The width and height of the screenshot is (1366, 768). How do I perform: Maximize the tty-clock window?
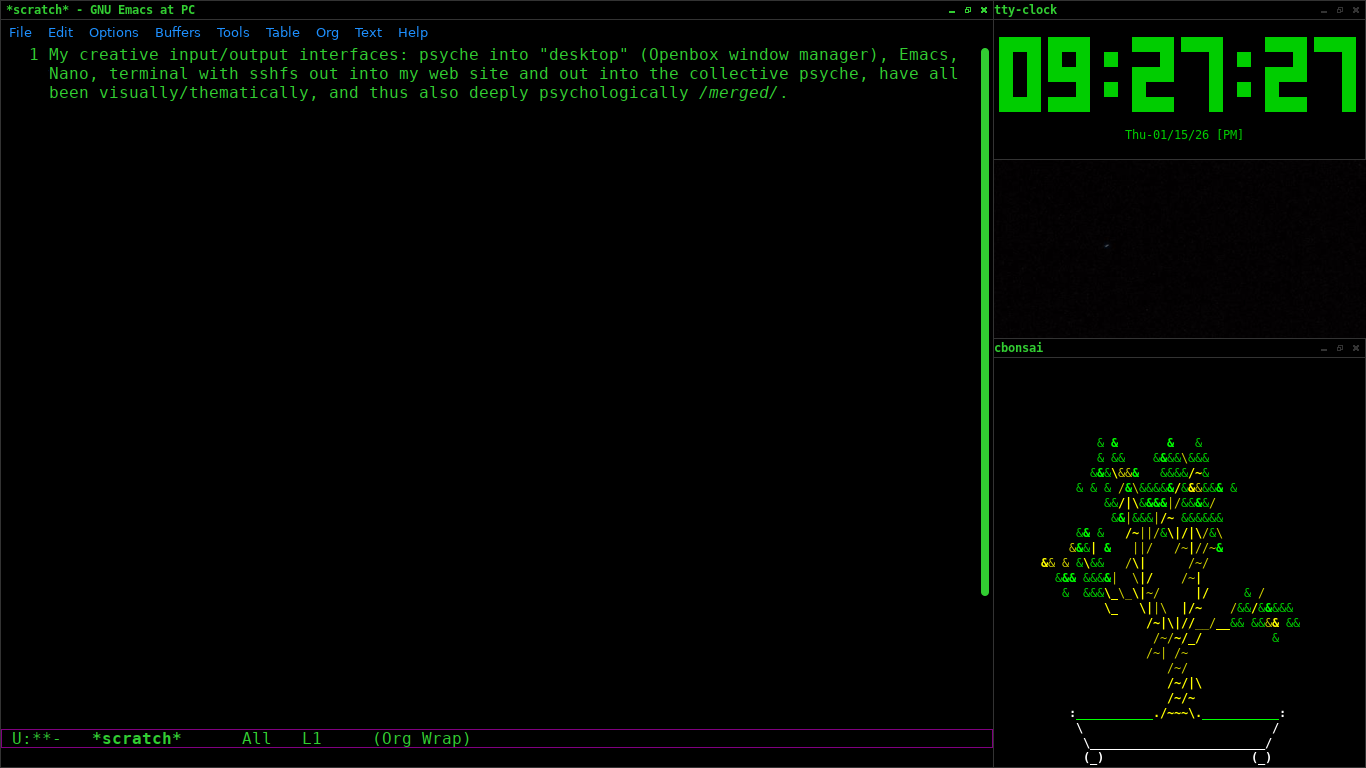1340,10
